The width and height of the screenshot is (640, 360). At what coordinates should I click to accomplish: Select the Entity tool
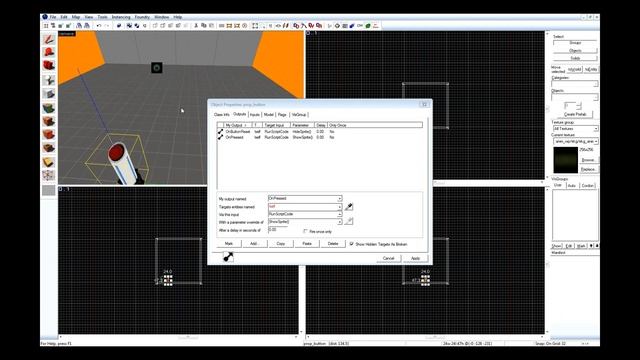pos(49,80)
